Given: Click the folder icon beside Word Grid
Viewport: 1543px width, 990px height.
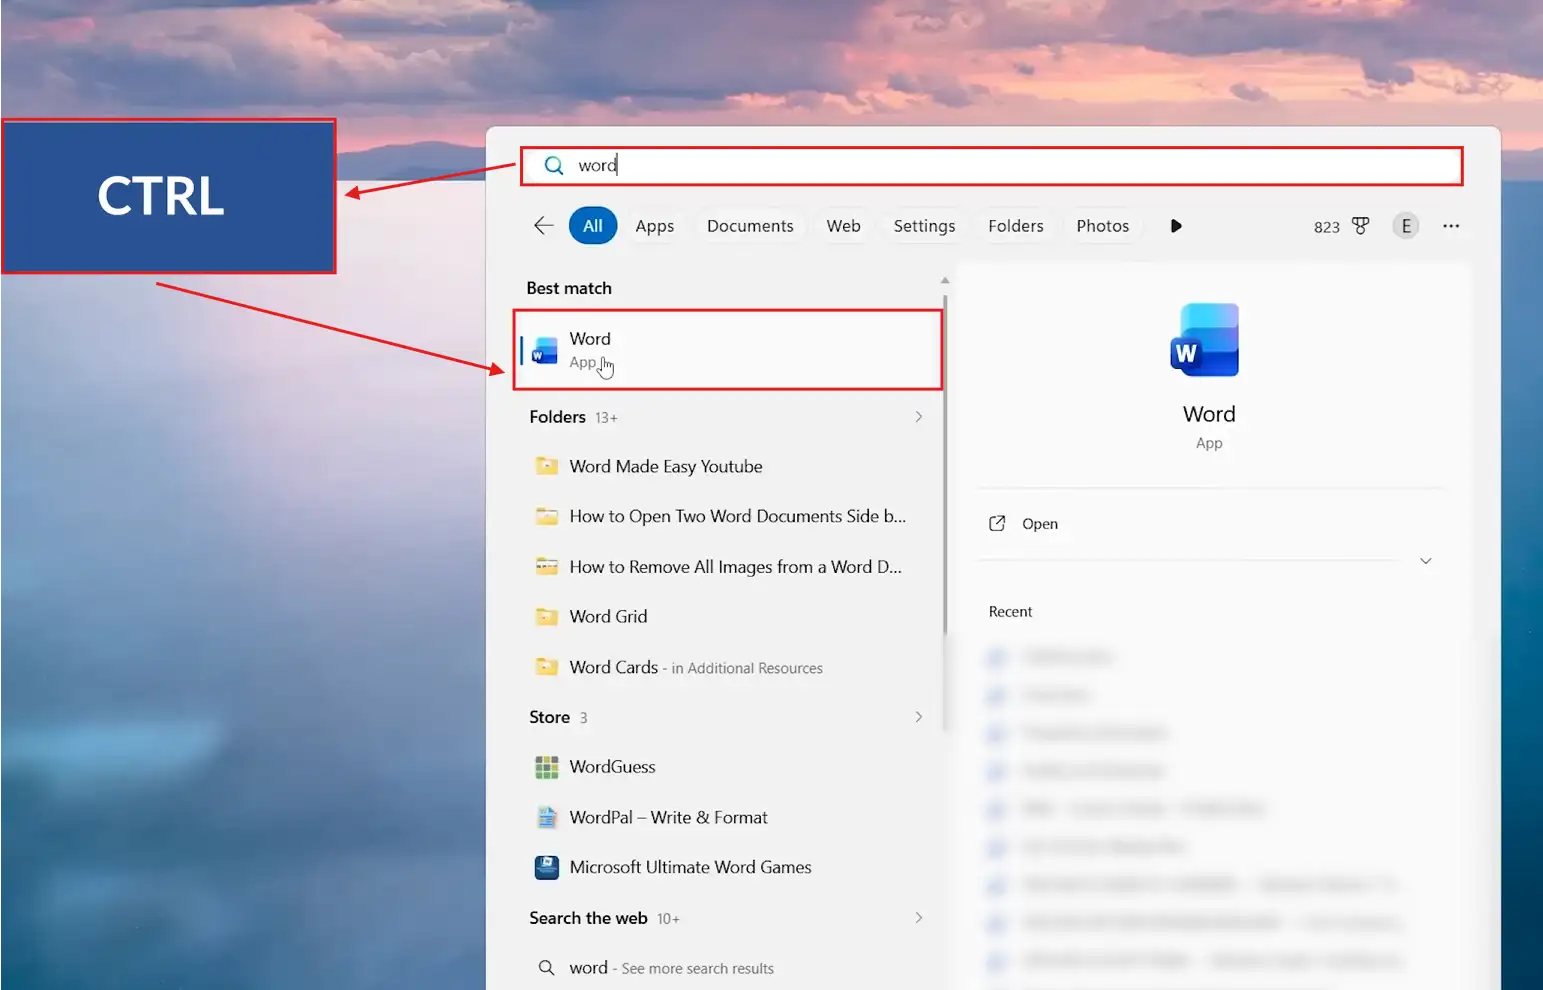Looking at the screenshot, I should tap(546, 617).
